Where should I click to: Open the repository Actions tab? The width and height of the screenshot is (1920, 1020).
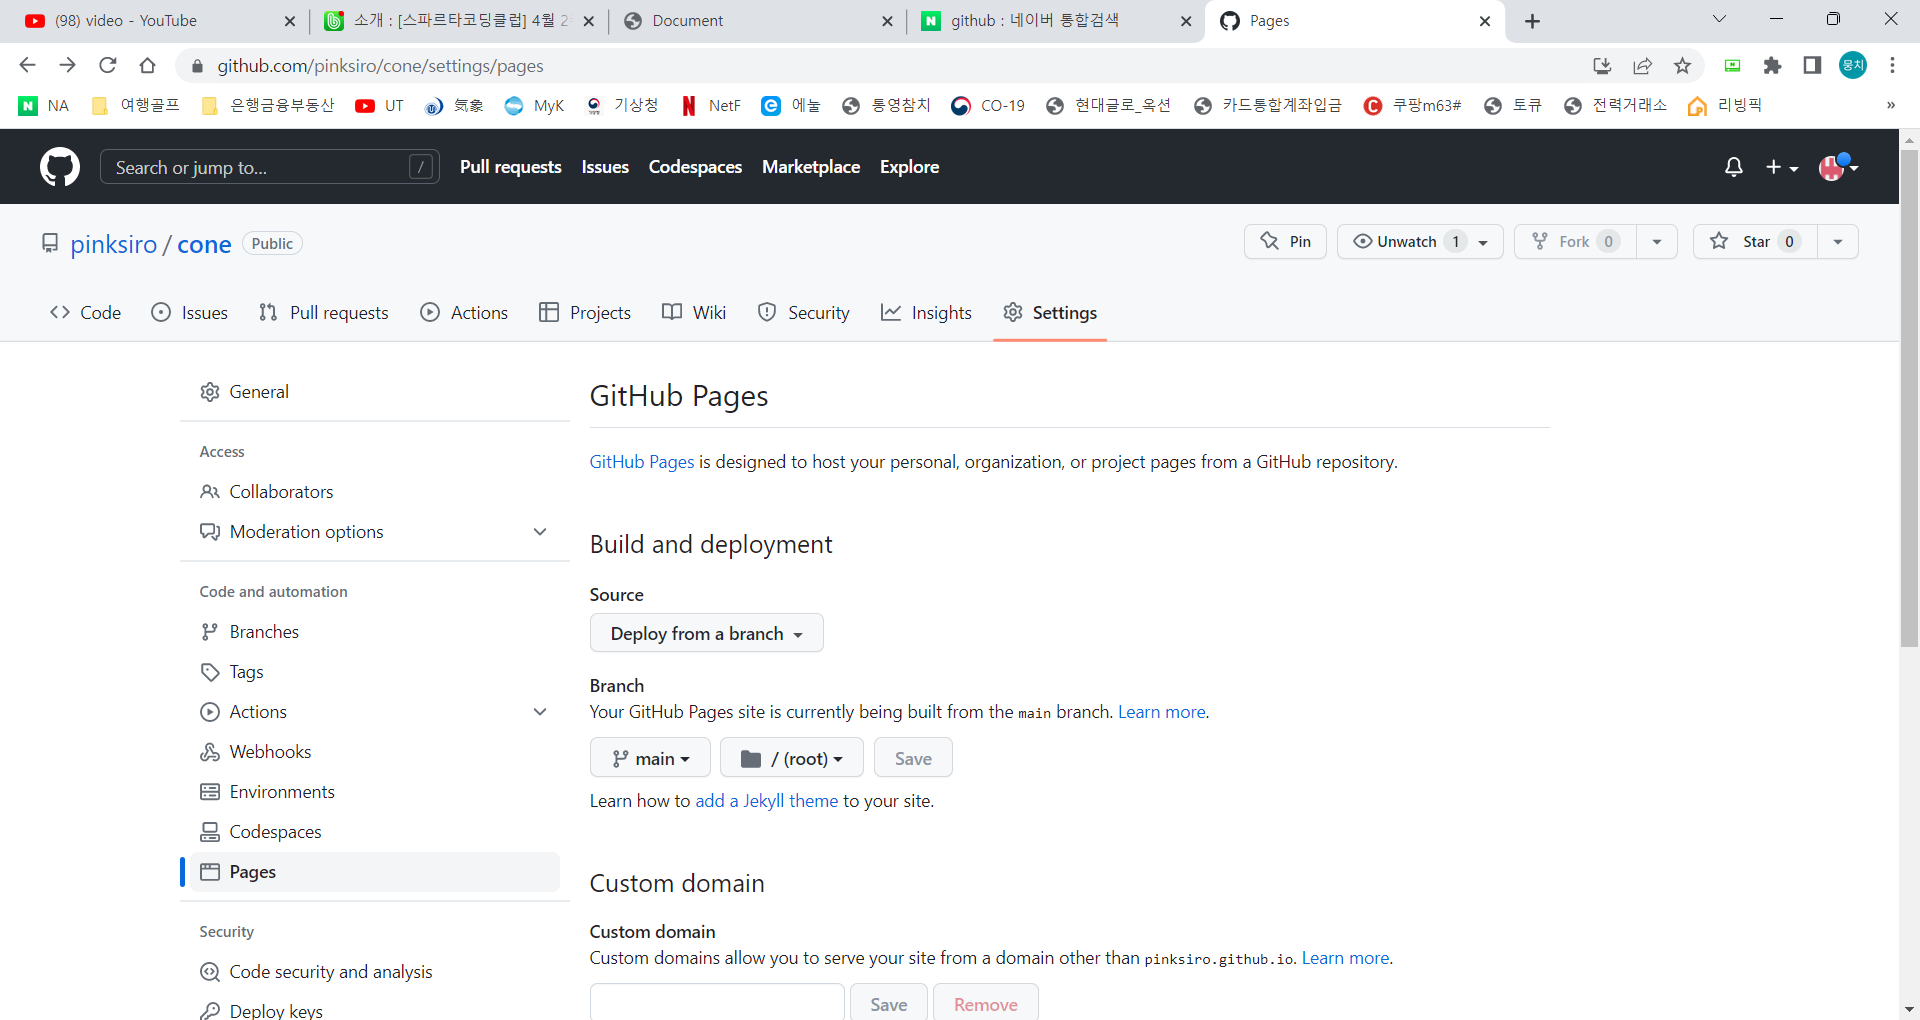coord(465,313)
